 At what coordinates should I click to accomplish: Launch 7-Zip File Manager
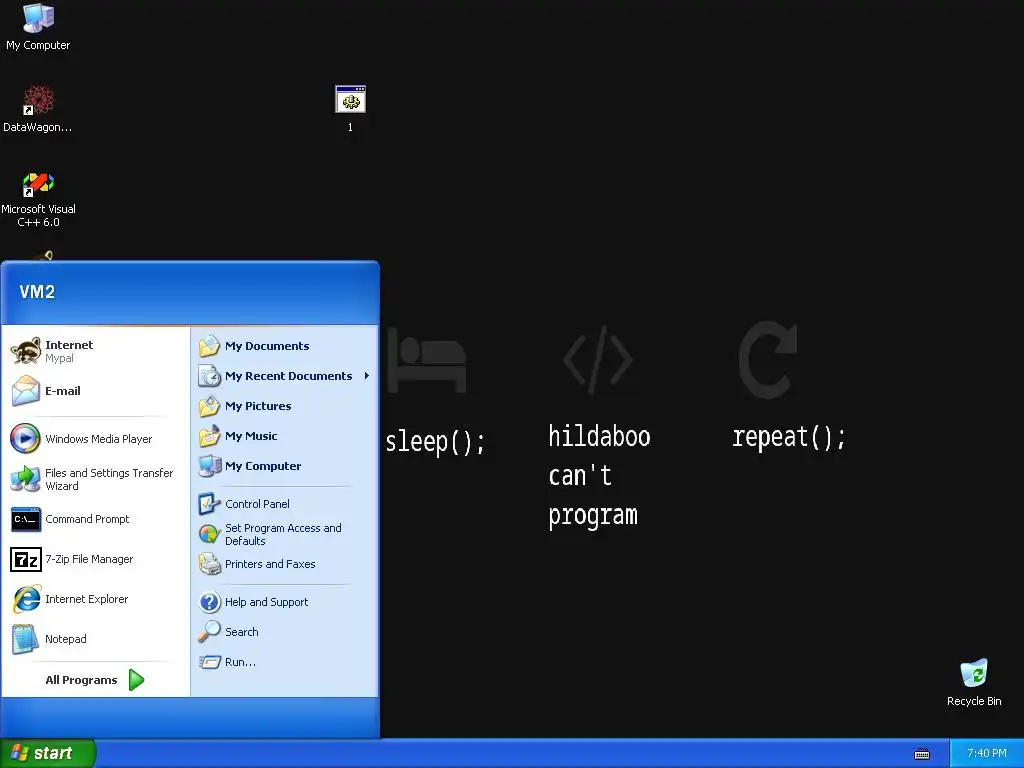(95, 559)
